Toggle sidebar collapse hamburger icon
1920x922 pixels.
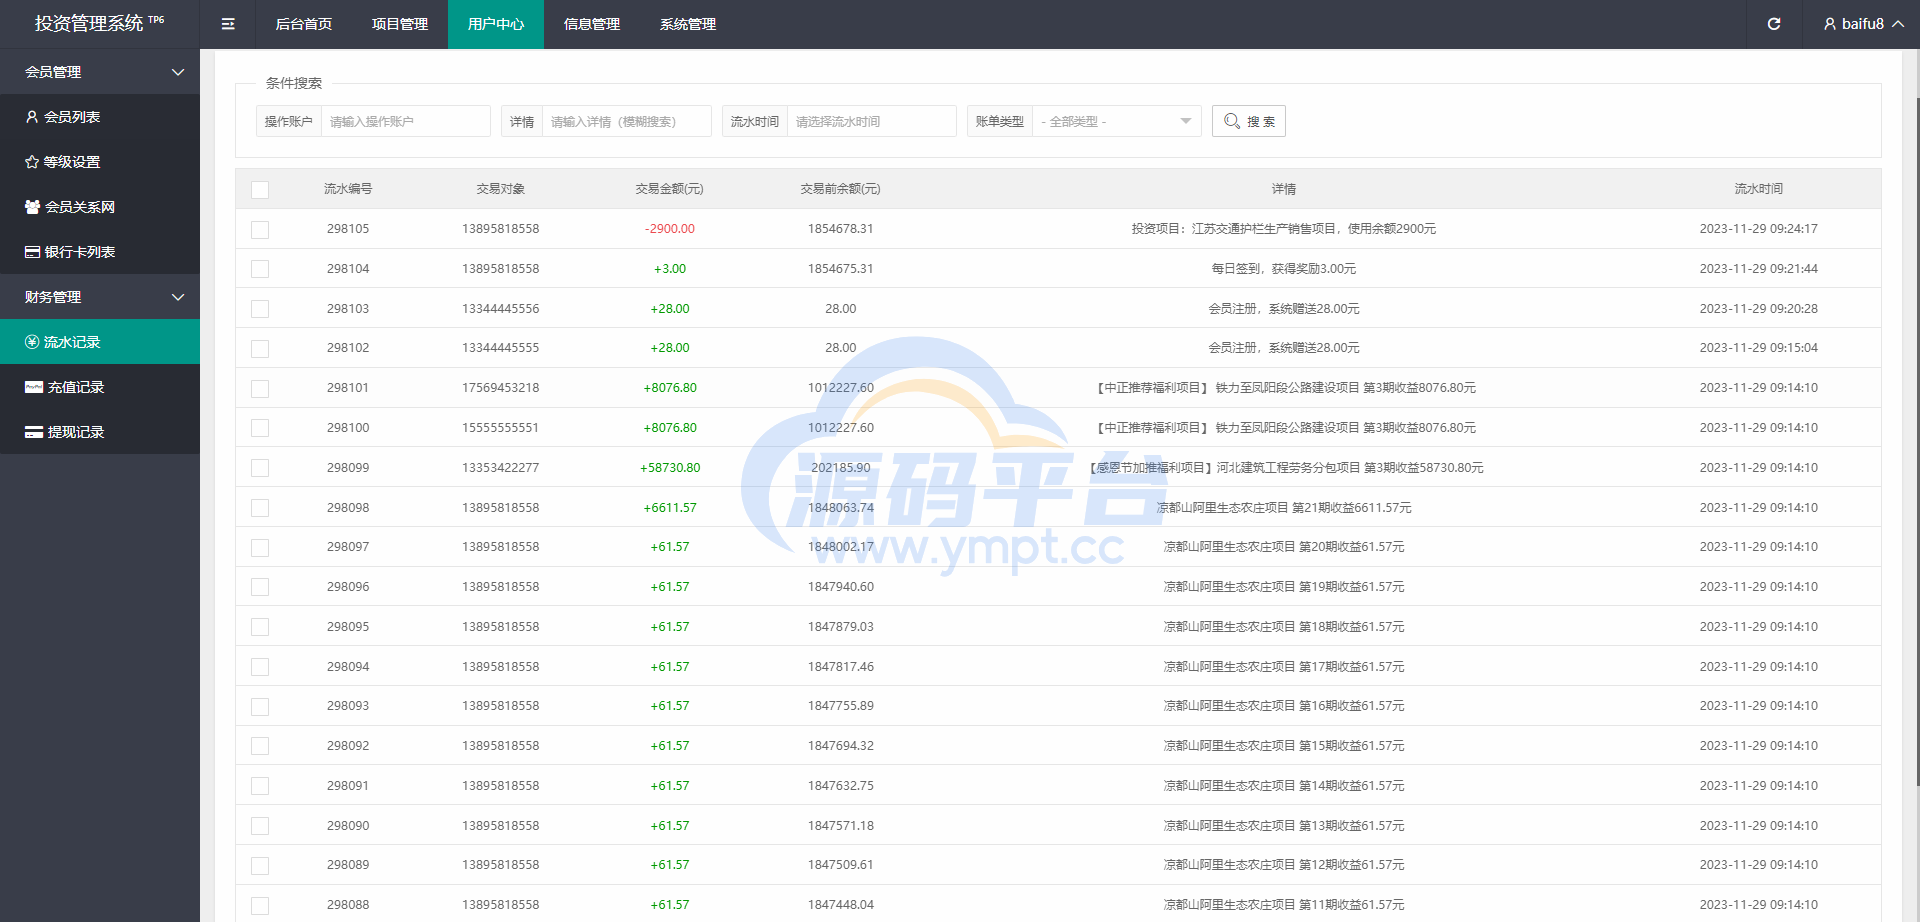click(x=228, y=24)
